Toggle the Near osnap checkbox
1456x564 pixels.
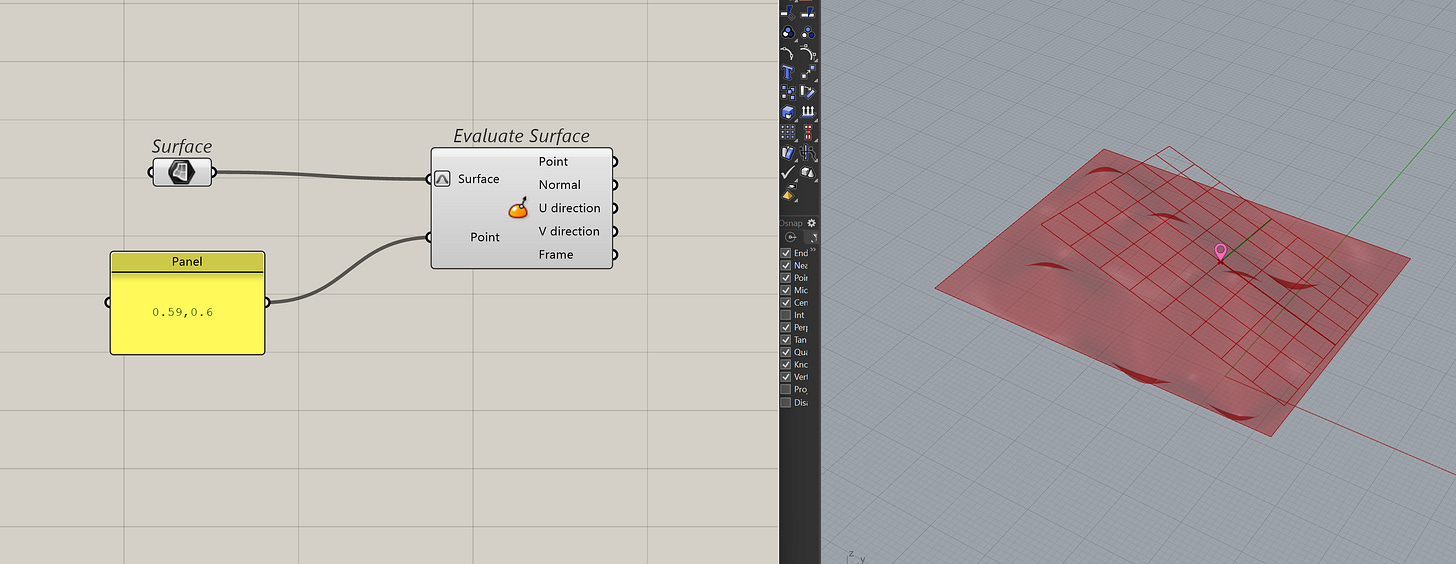pyautogui.click(x=785, y=266)
